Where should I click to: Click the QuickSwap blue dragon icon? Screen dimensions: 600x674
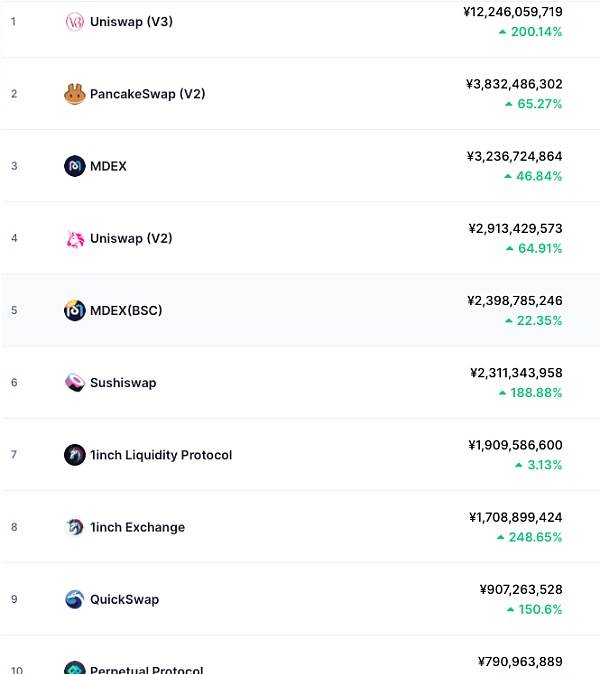tap(74, 599)
